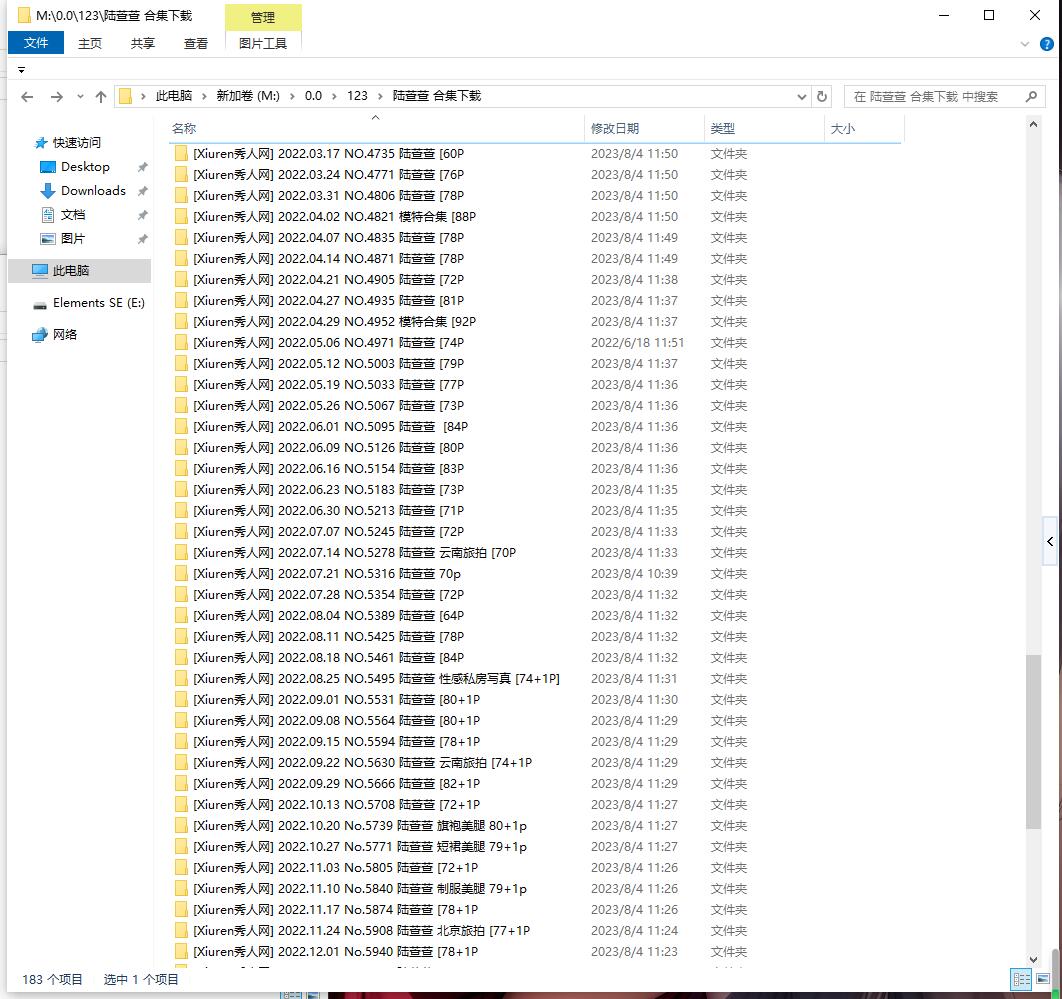Go up one folder level

[x=101, y=97]
